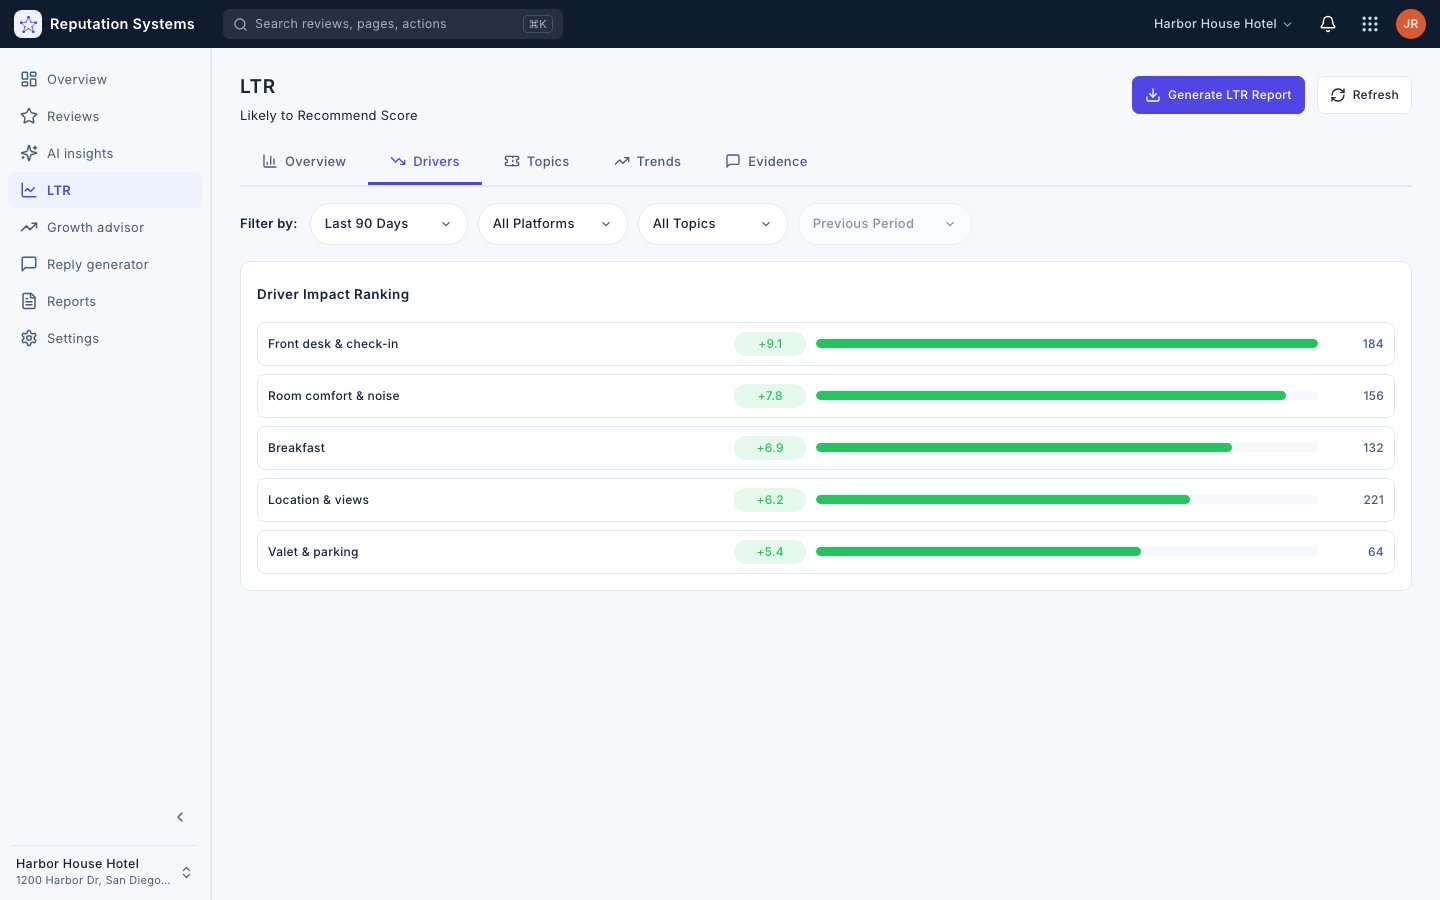Open the location switcher at sidebar bottom
Image resolution: width=1440 pixels, height=900 pixels.
pos(105,872)
